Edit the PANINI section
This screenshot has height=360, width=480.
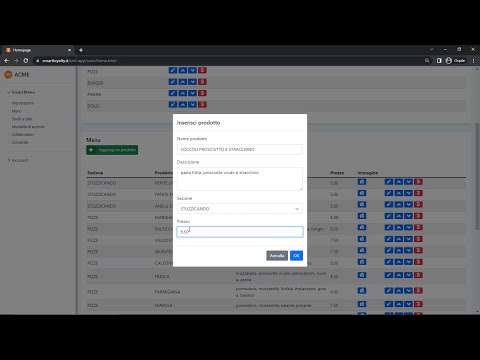[x=173, y=93]
